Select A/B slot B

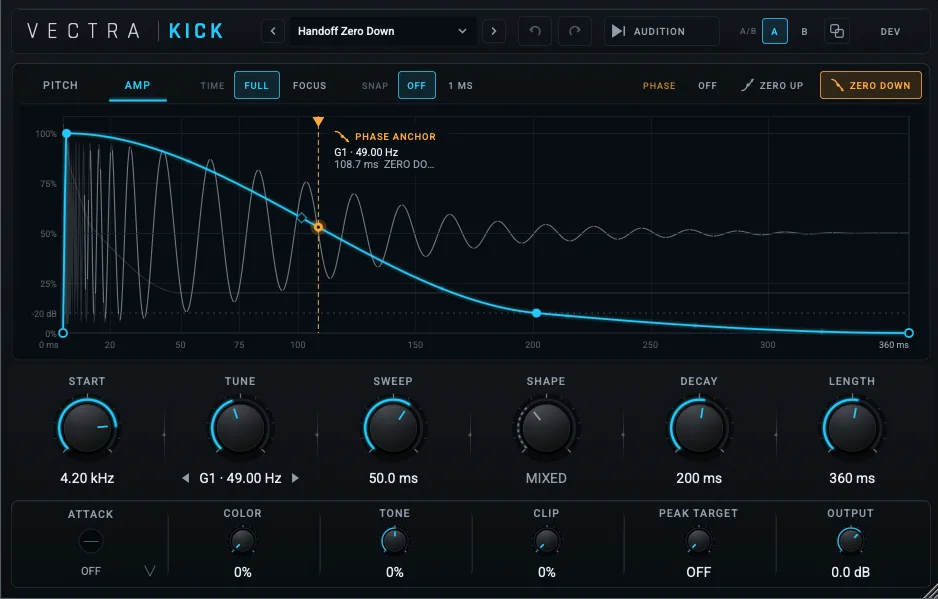804,31
